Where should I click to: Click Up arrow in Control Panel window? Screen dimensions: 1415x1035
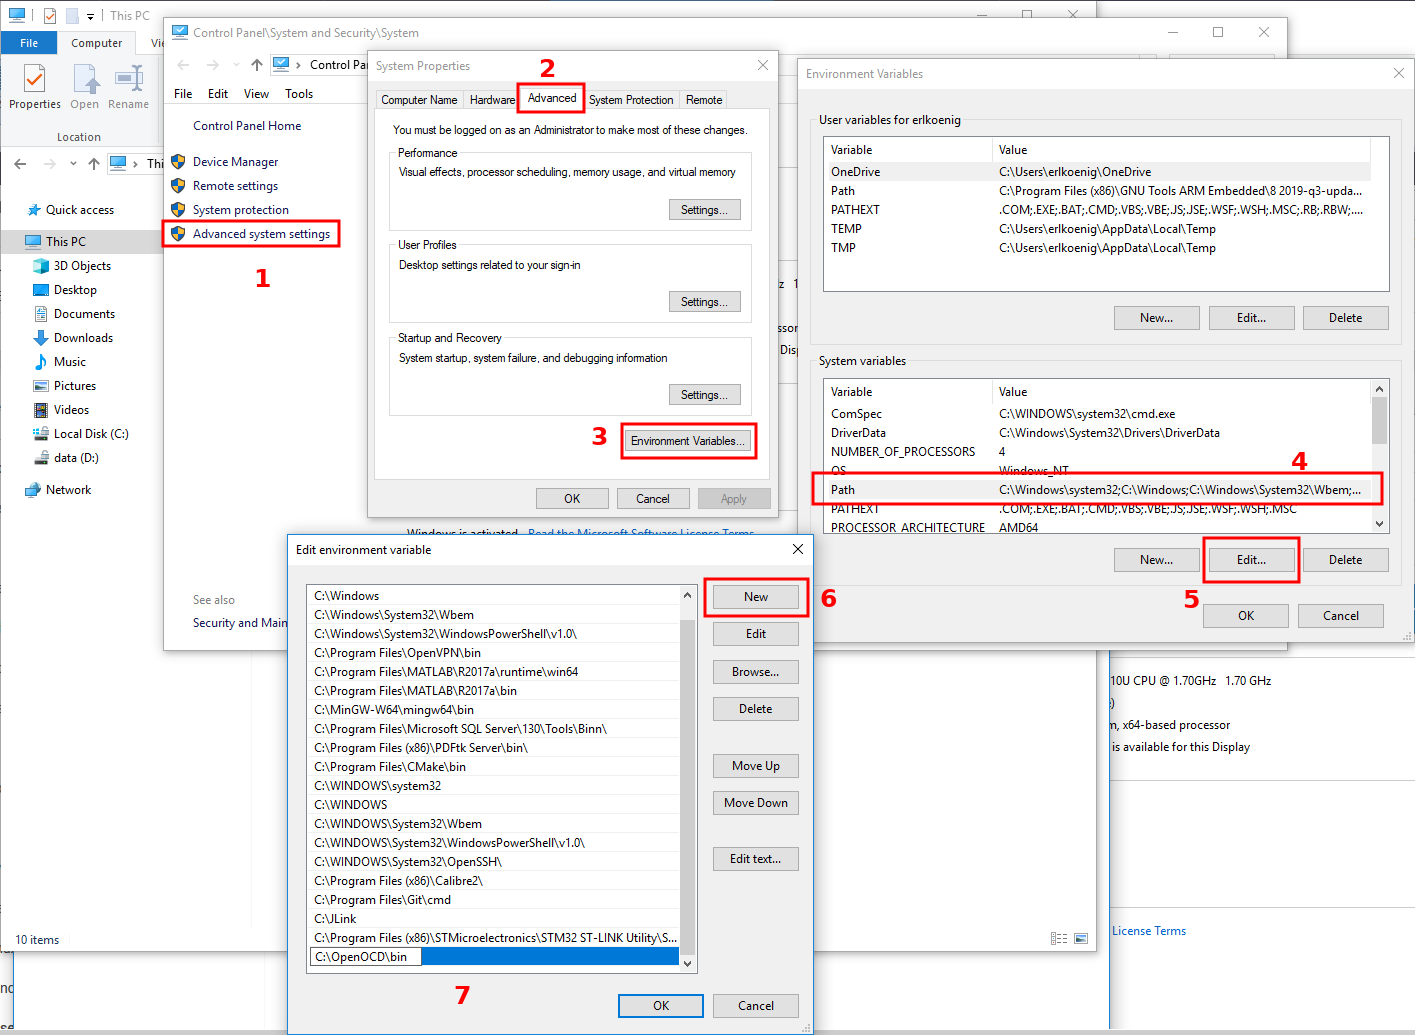257,65
